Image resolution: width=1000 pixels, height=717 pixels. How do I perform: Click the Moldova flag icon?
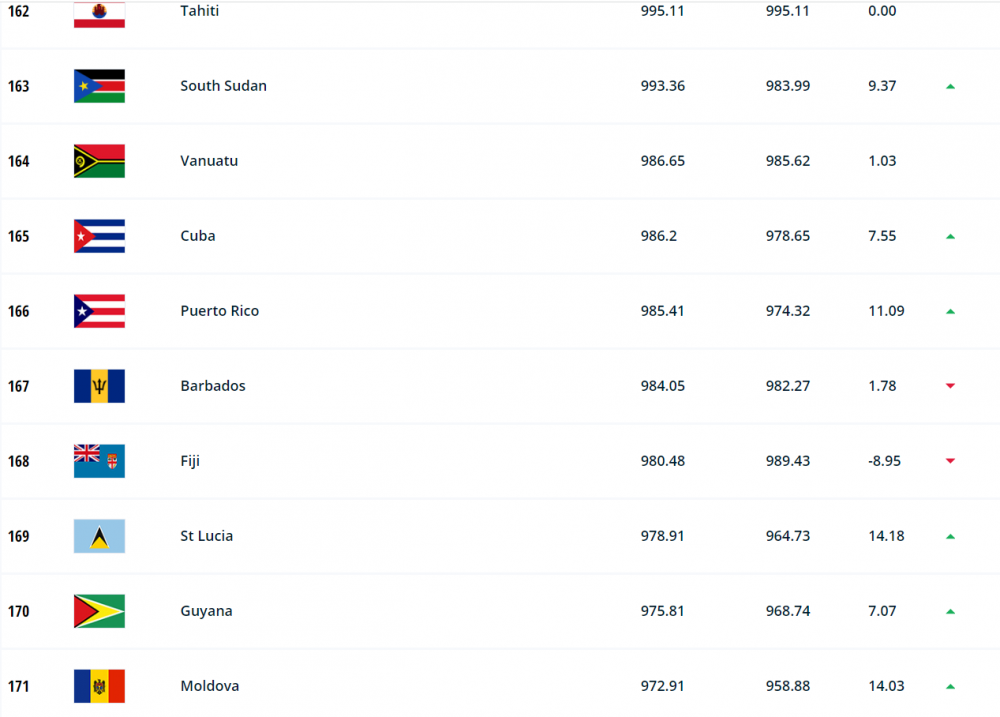(x=99, y=686)
